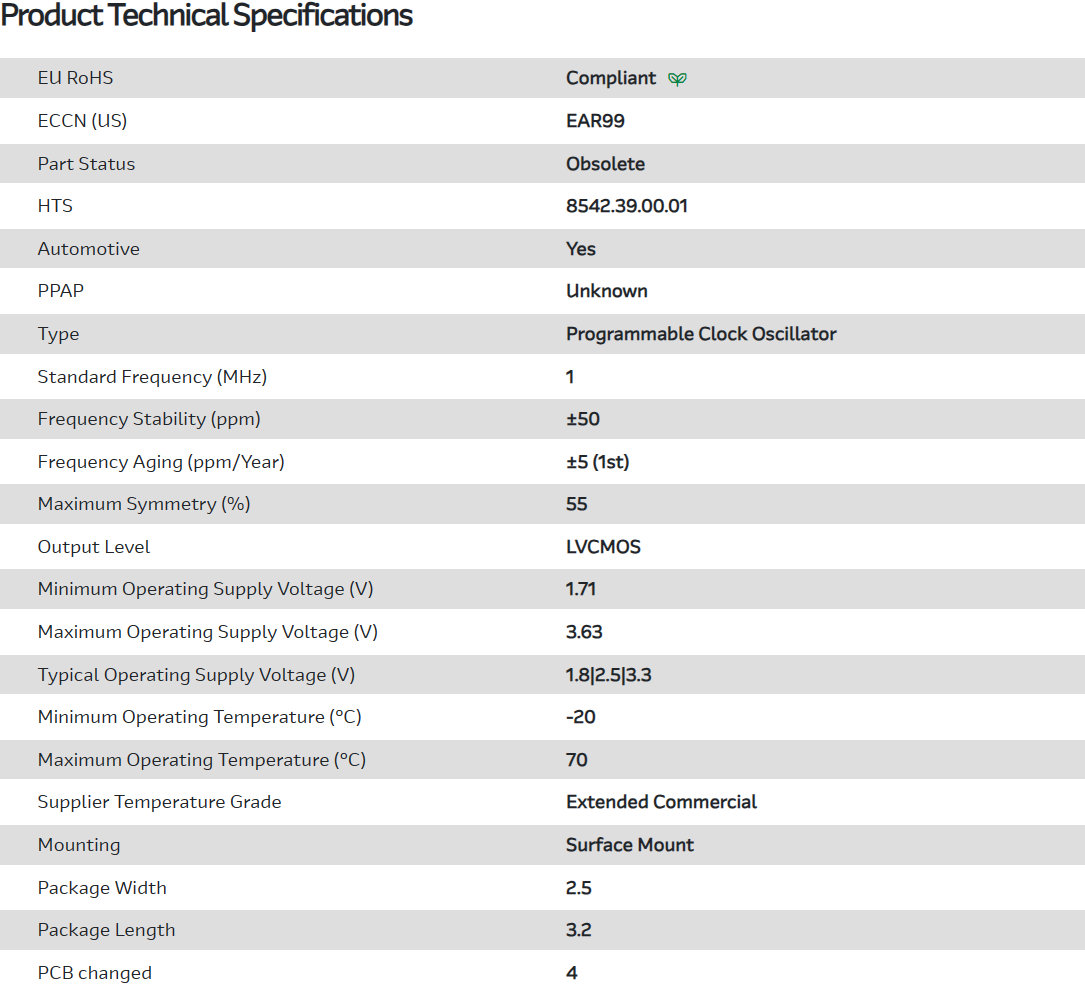Select the PPAP Unknown value
Viewport: 1085px width, 992px height.
point(606,291)
